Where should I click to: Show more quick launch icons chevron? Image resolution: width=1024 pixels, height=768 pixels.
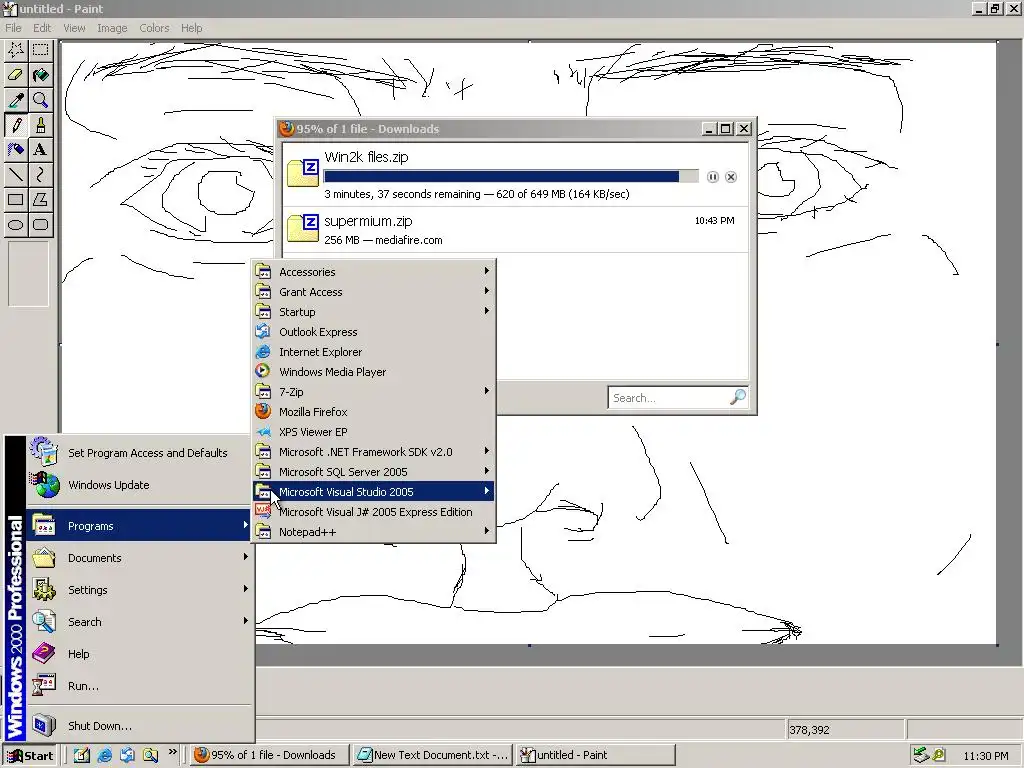[x=172, y=752]
